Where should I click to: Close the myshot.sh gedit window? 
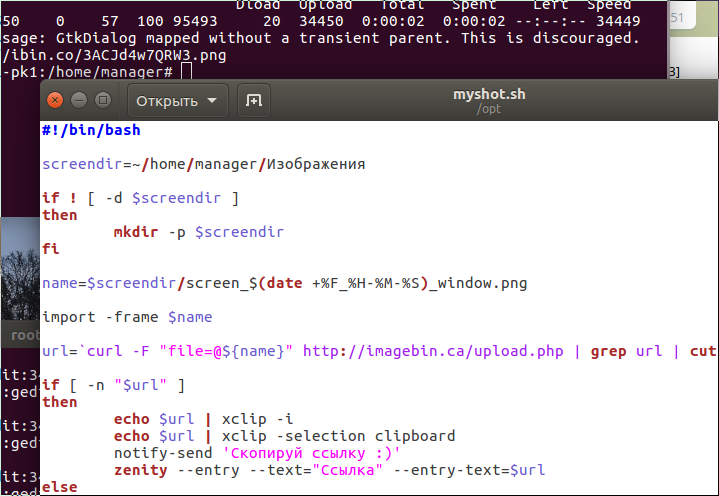pos(55,100)
